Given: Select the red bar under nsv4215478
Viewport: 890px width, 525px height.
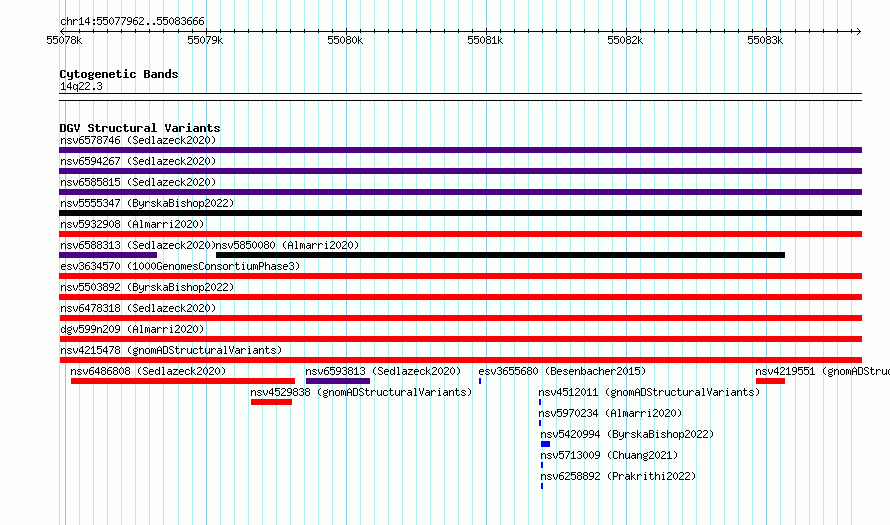Looking at the screenshot, I should pyautogui.click(x=460, y=360).
